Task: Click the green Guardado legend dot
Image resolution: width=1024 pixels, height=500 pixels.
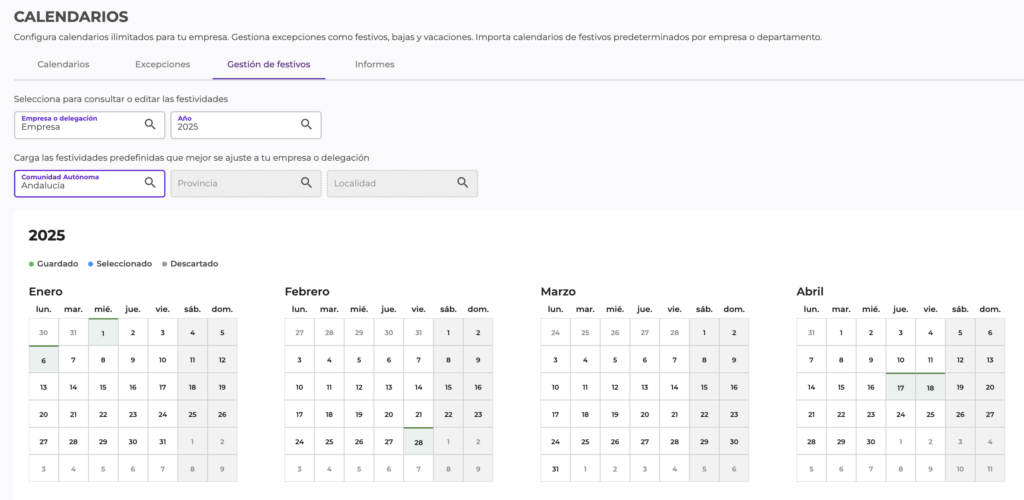Action: tap(31, 264)
